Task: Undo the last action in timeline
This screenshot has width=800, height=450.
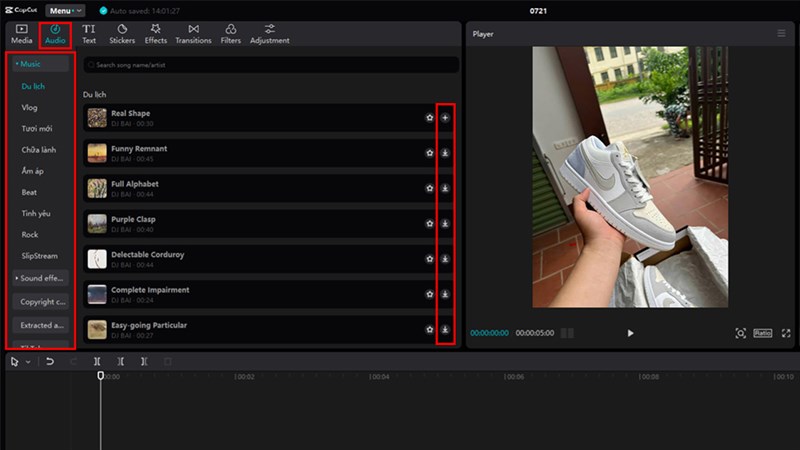Action: click(x=49, y=361)
